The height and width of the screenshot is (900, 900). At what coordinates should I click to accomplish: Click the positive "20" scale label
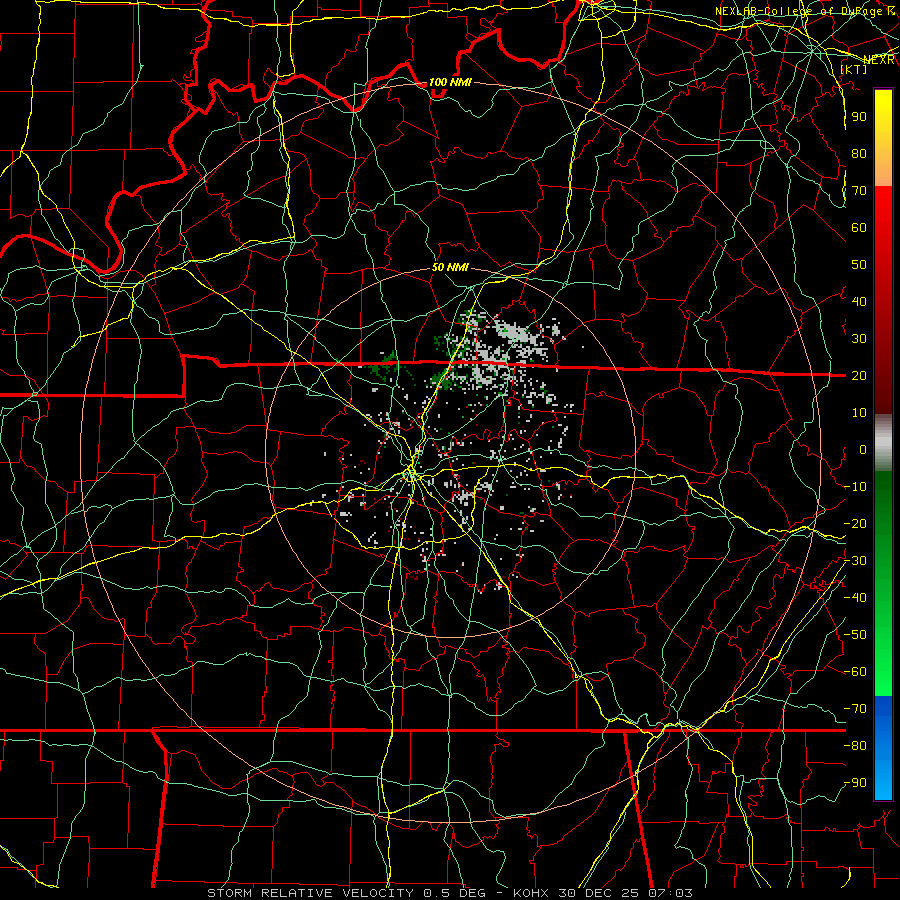click(x=859, y=376)
